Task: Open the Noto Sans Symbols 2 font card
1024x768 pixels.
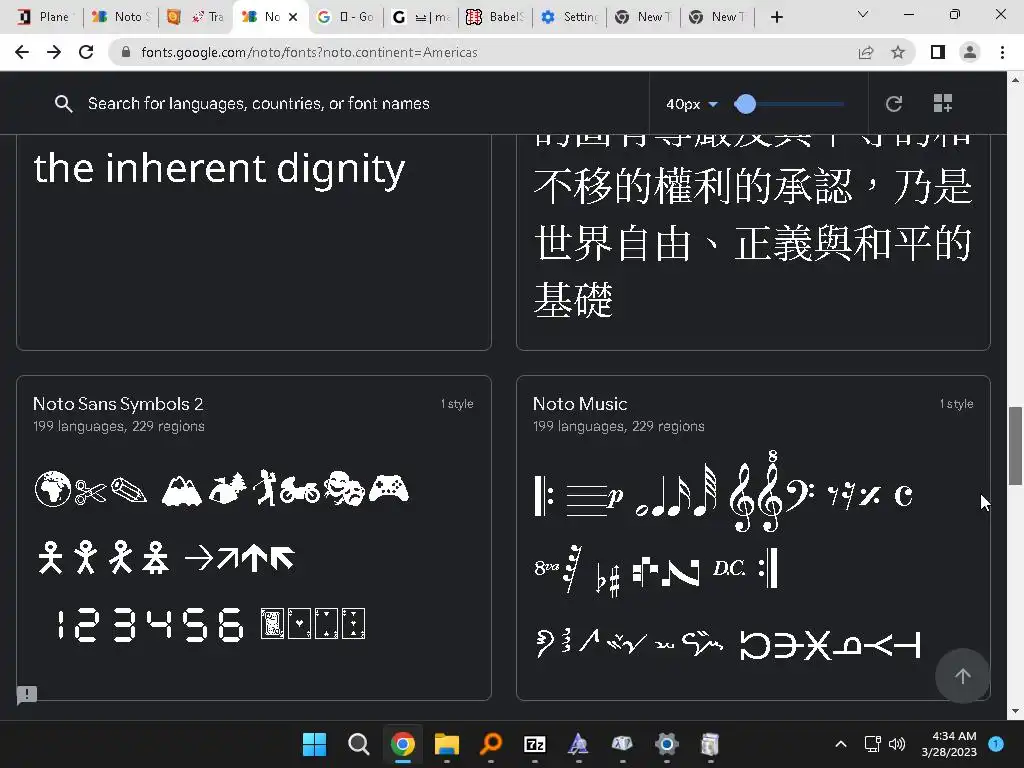Action: [x=253, y=537]
